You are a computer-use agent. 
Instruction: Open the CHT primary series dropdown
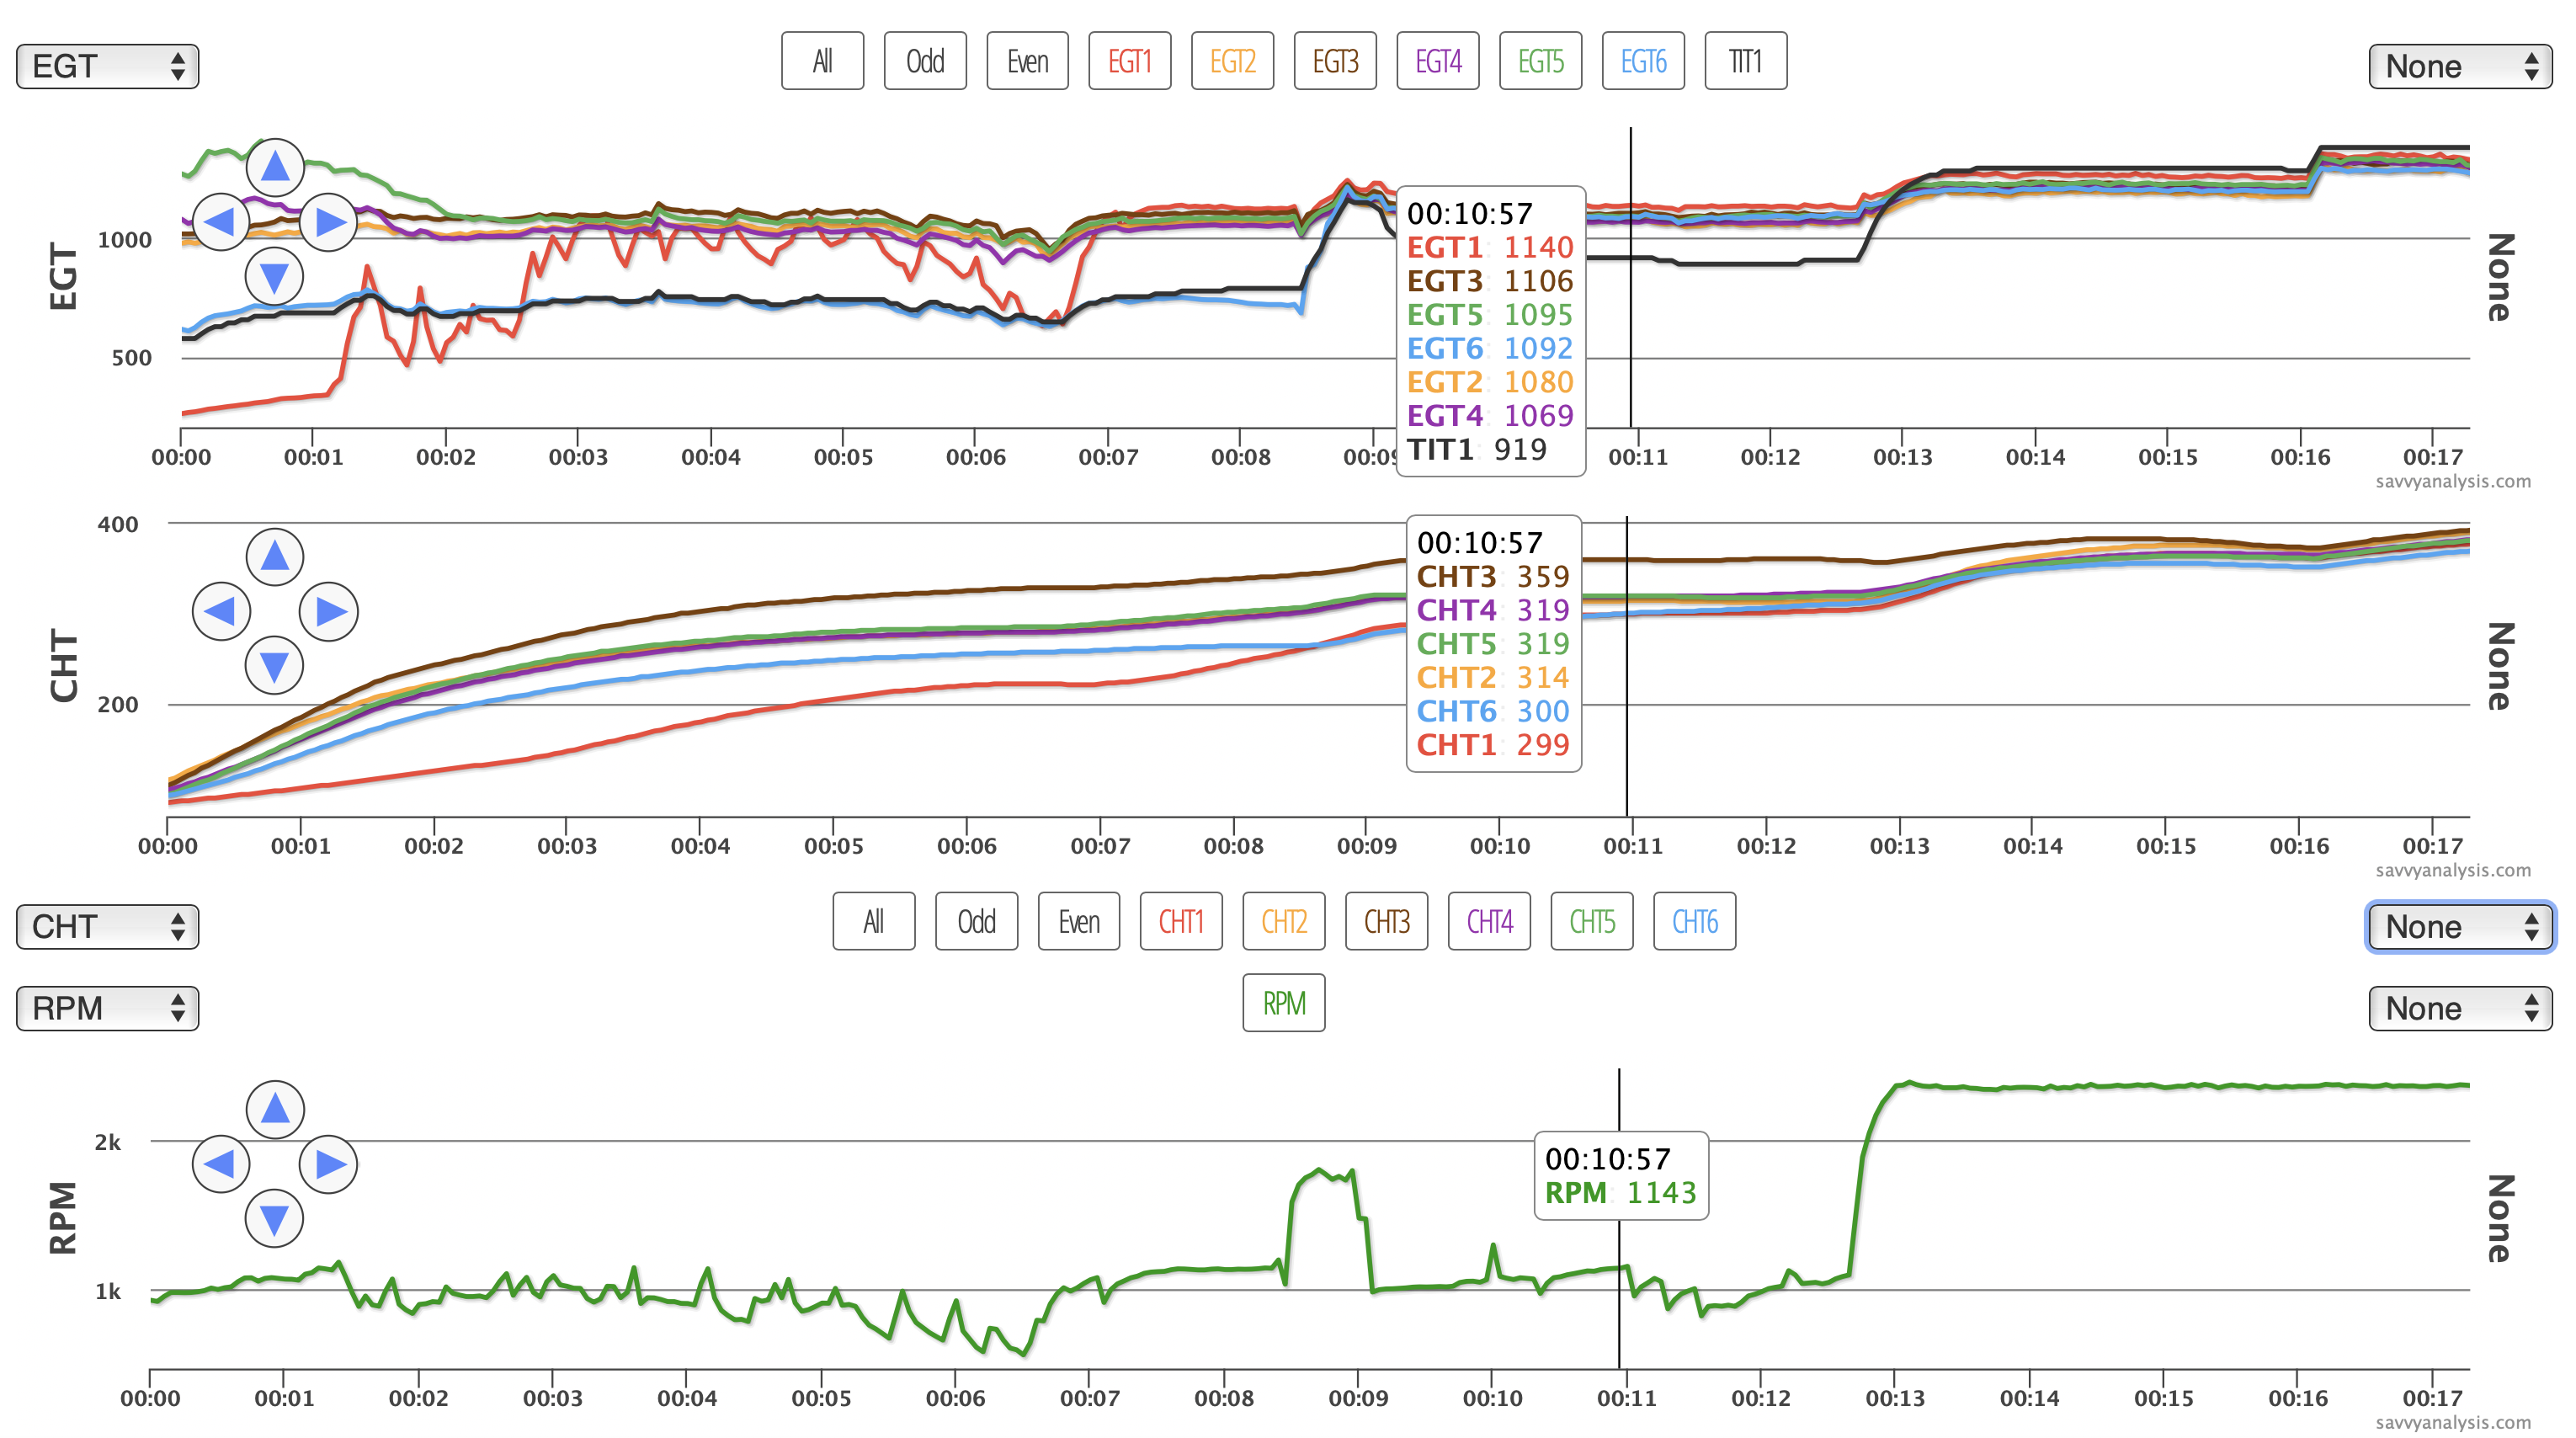[107, 926]
